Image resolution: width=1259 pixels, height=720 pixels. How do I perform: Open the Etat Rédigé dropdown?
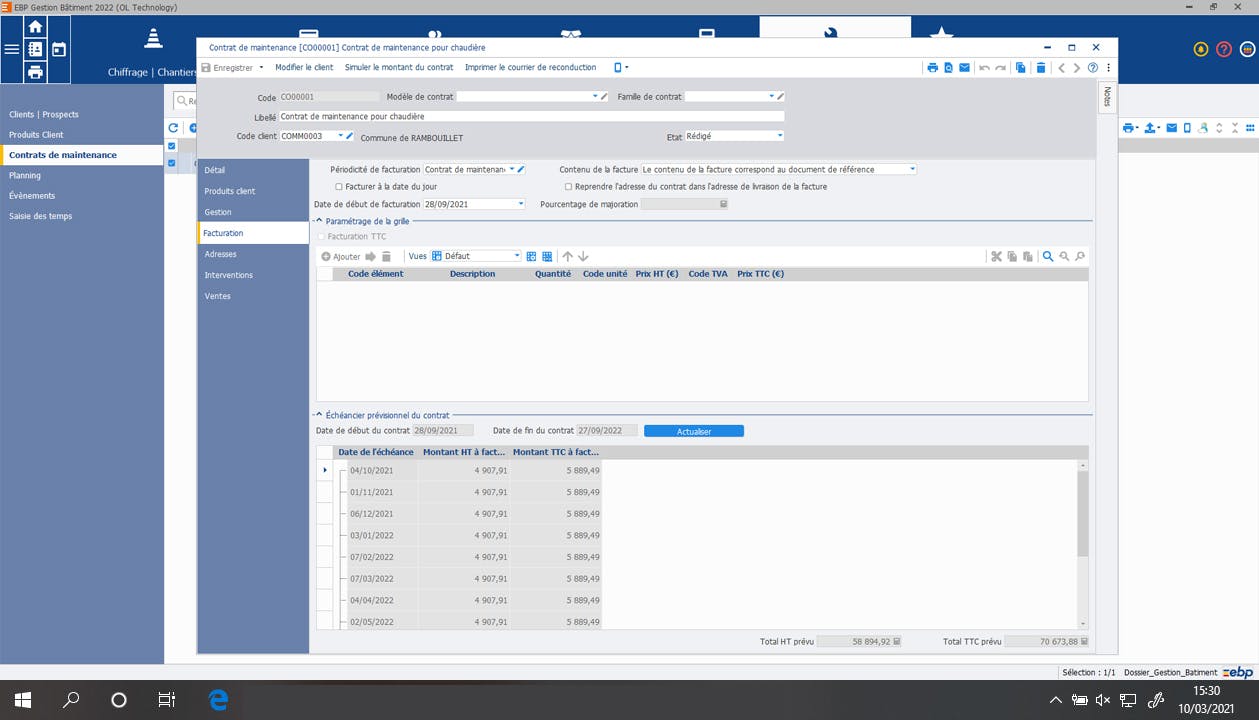(x=780, y=136)
